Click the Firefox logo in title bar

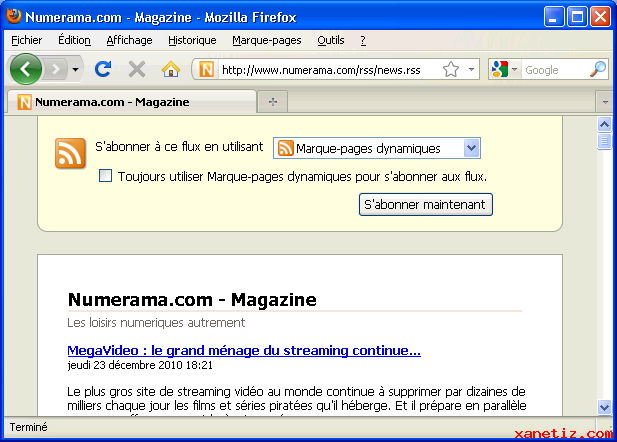[x=14, y=16]
